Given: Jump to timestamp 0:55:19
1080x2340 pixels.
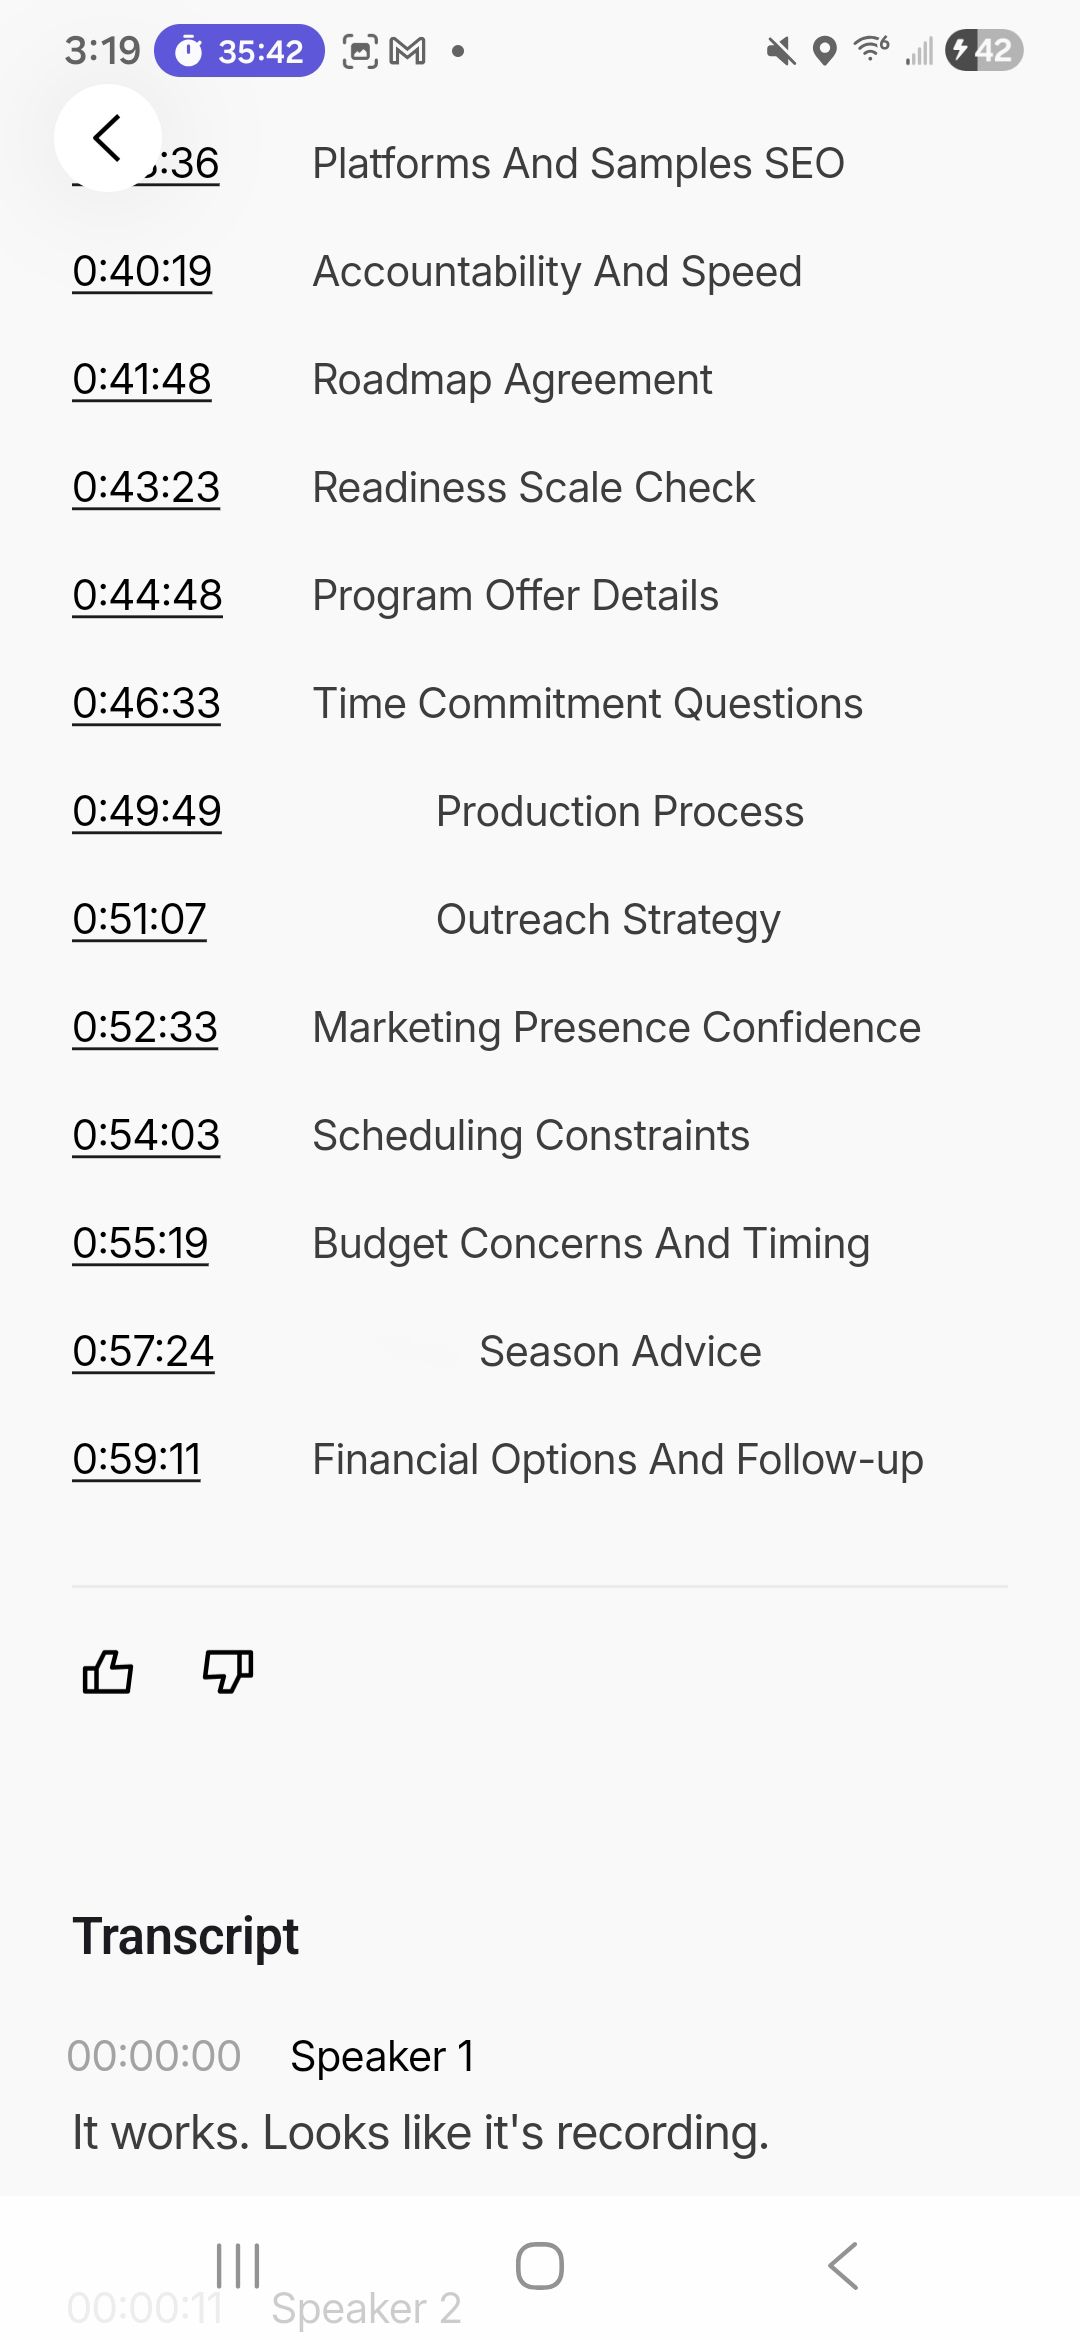Looking at the screenshot, I should tap(140, 1244).
